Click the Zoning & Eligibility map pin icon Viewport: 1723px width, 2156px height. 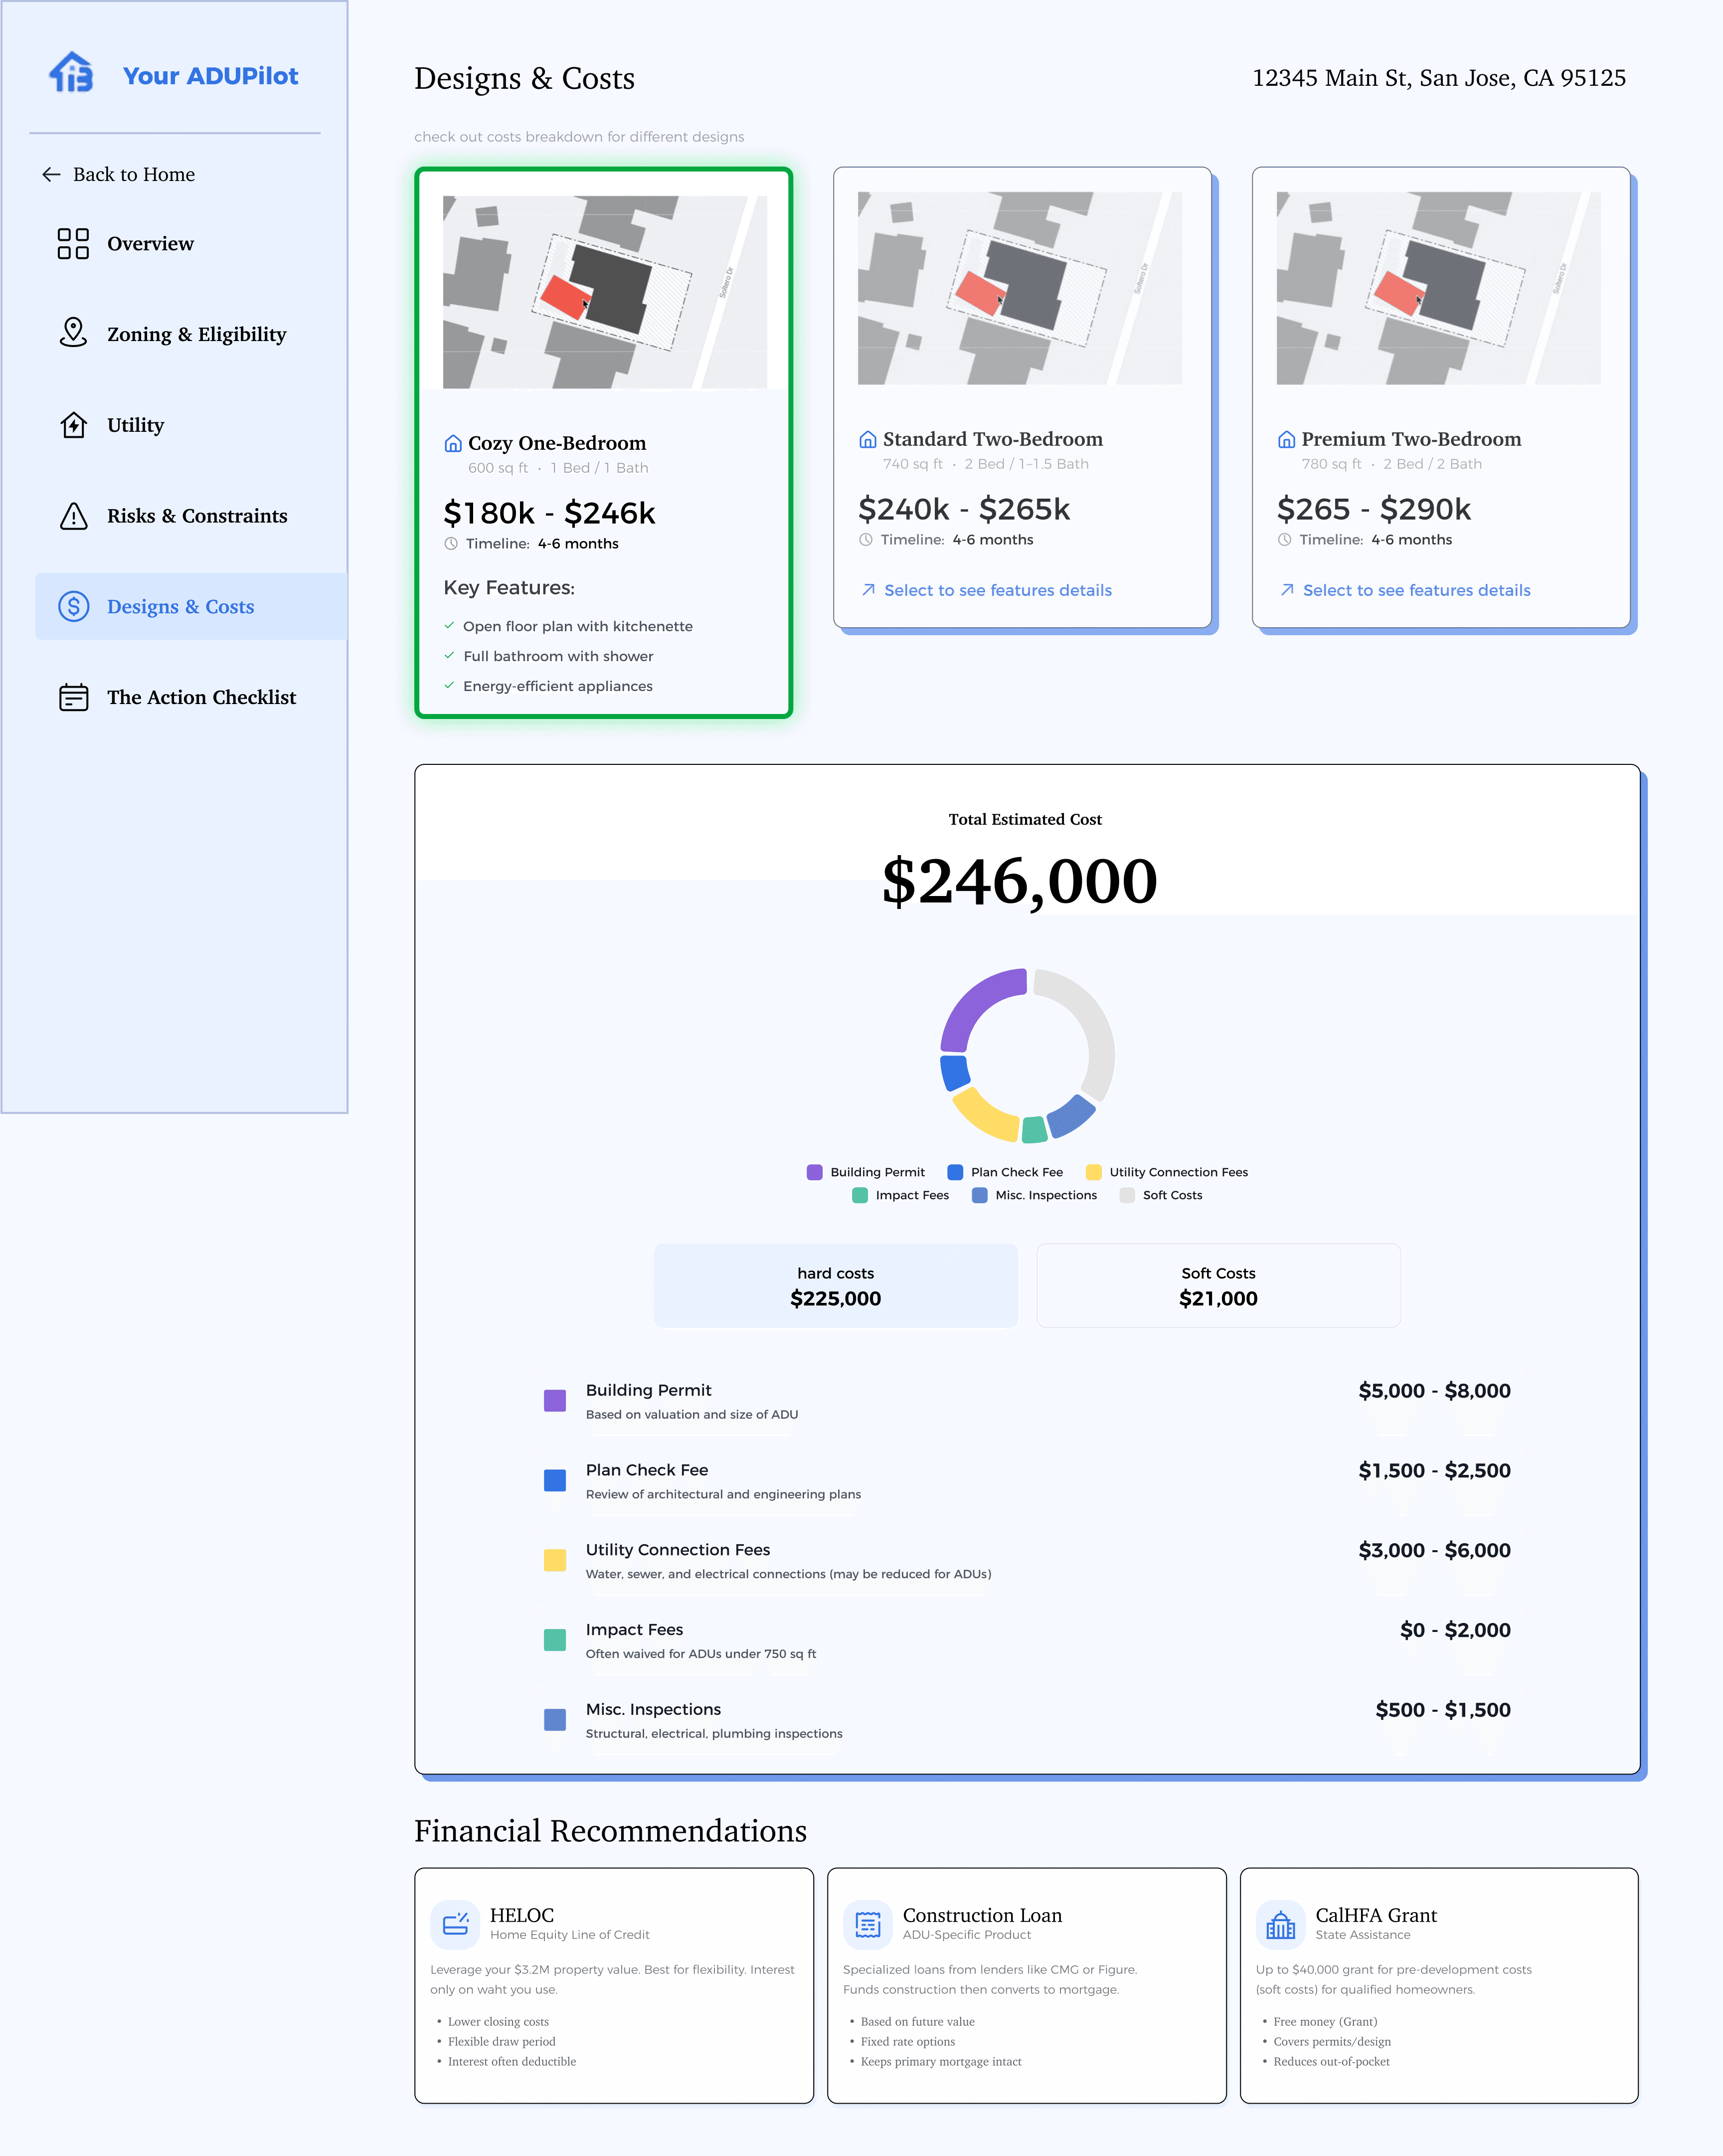click(x=73, y=334)
